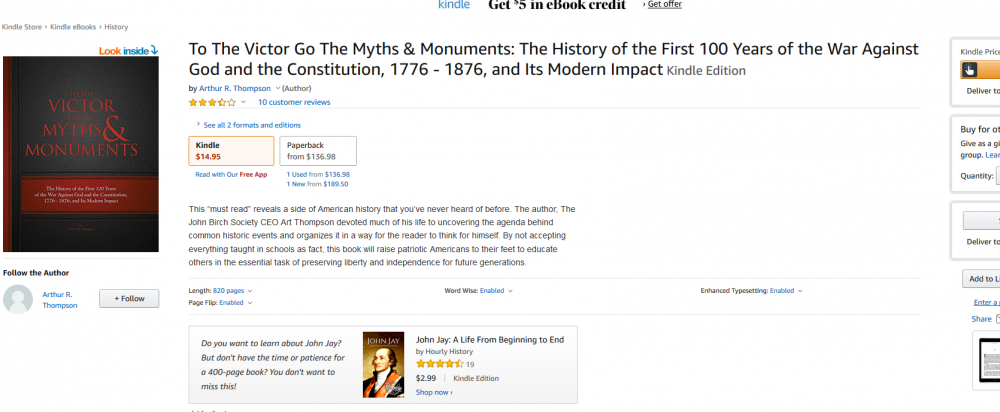Screen dimensions: 1000x412
Task: Click the Get offer link
Action: (x=664, y=5)
